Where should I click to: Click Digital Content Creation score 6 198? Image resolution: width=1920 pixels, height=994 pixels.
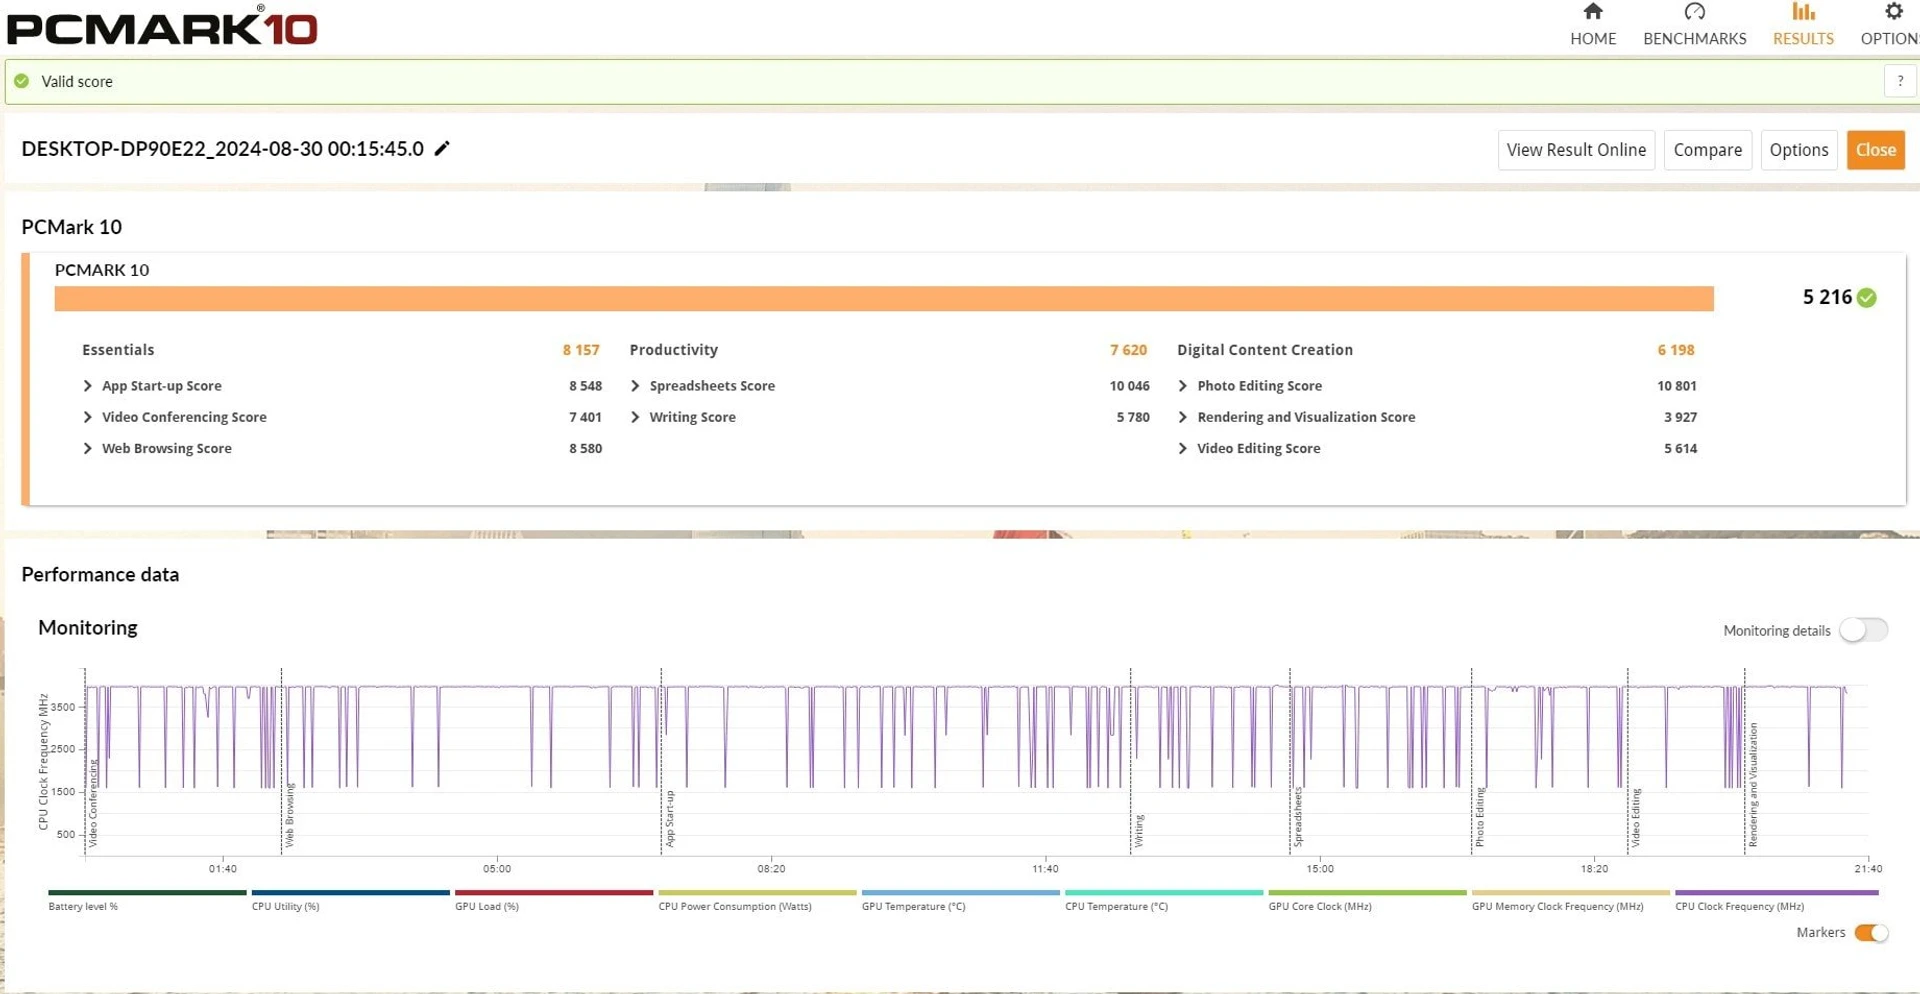click(1676, 350)
